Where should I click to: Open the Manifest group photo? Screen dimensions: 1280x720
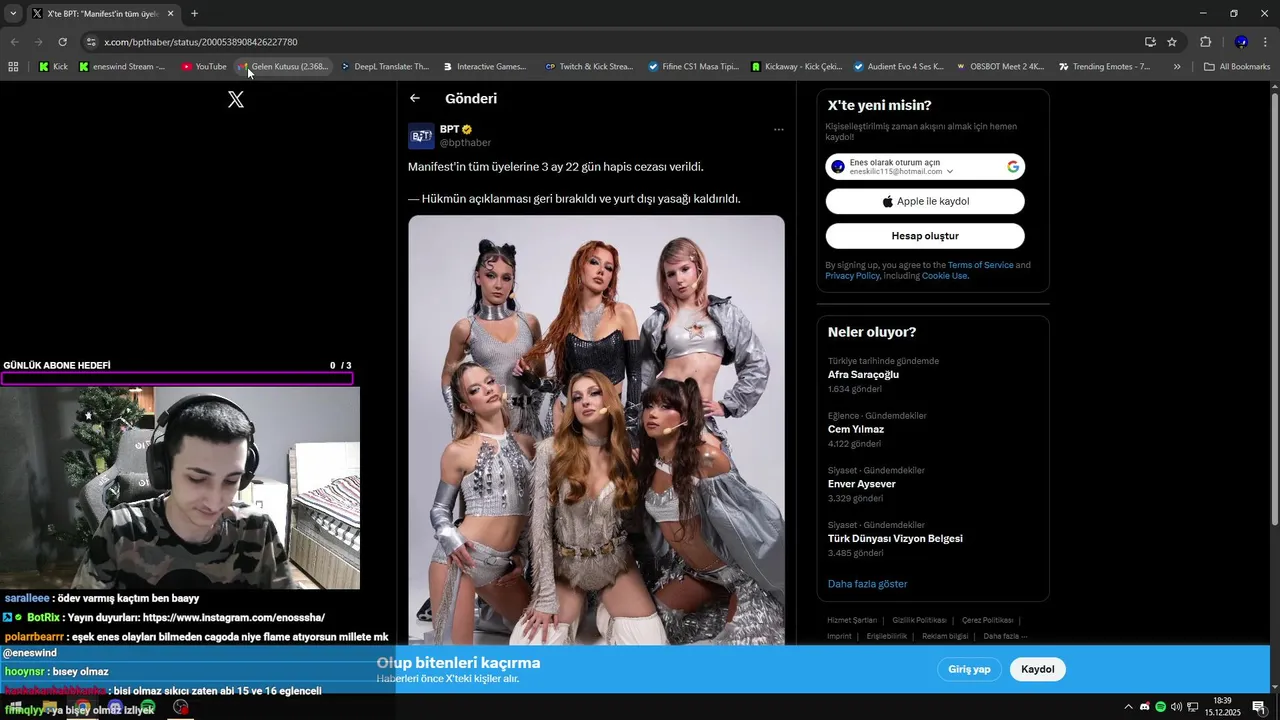click(596, 430)
